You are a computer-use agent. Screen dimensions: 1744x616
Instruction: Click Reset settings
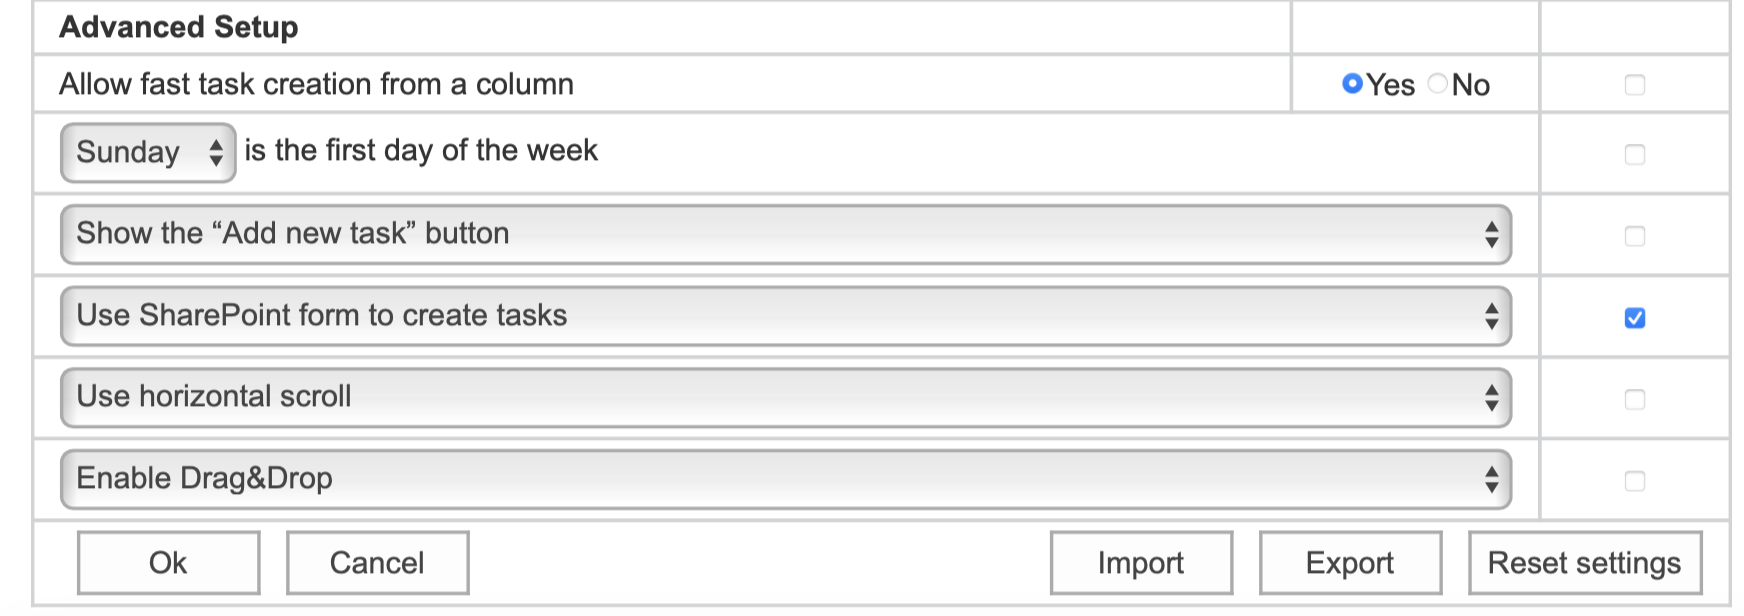click(1584, 562)
